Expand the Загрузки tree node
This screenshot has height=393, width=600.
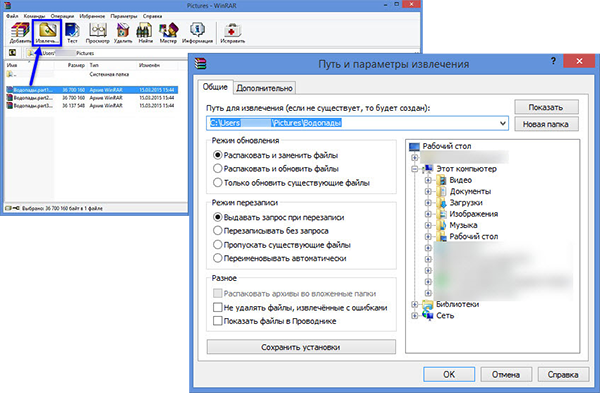(428, 202)
